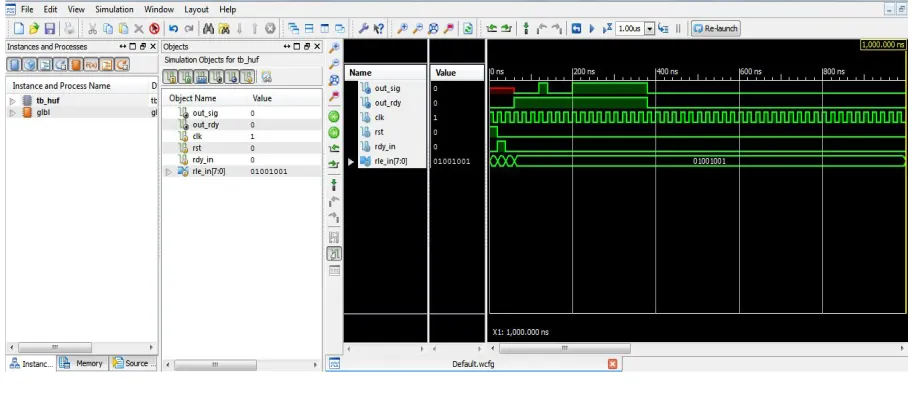Open the Help menu
The height and width of the screenshot is (394, 912).
[227, 9]
